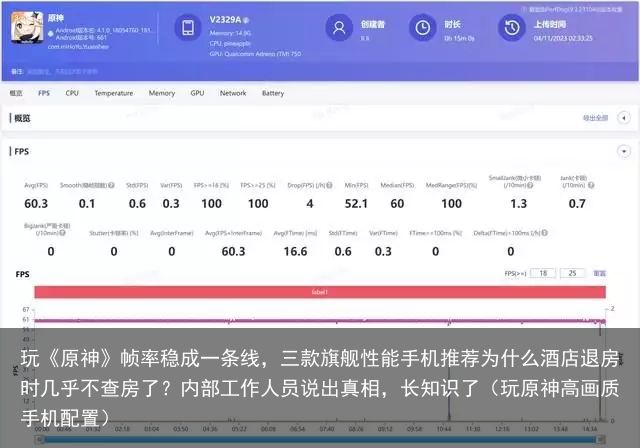This screenshot has width=640, height=448.
Task: Open help icon beside BigJank label
Action: point(62,233)
